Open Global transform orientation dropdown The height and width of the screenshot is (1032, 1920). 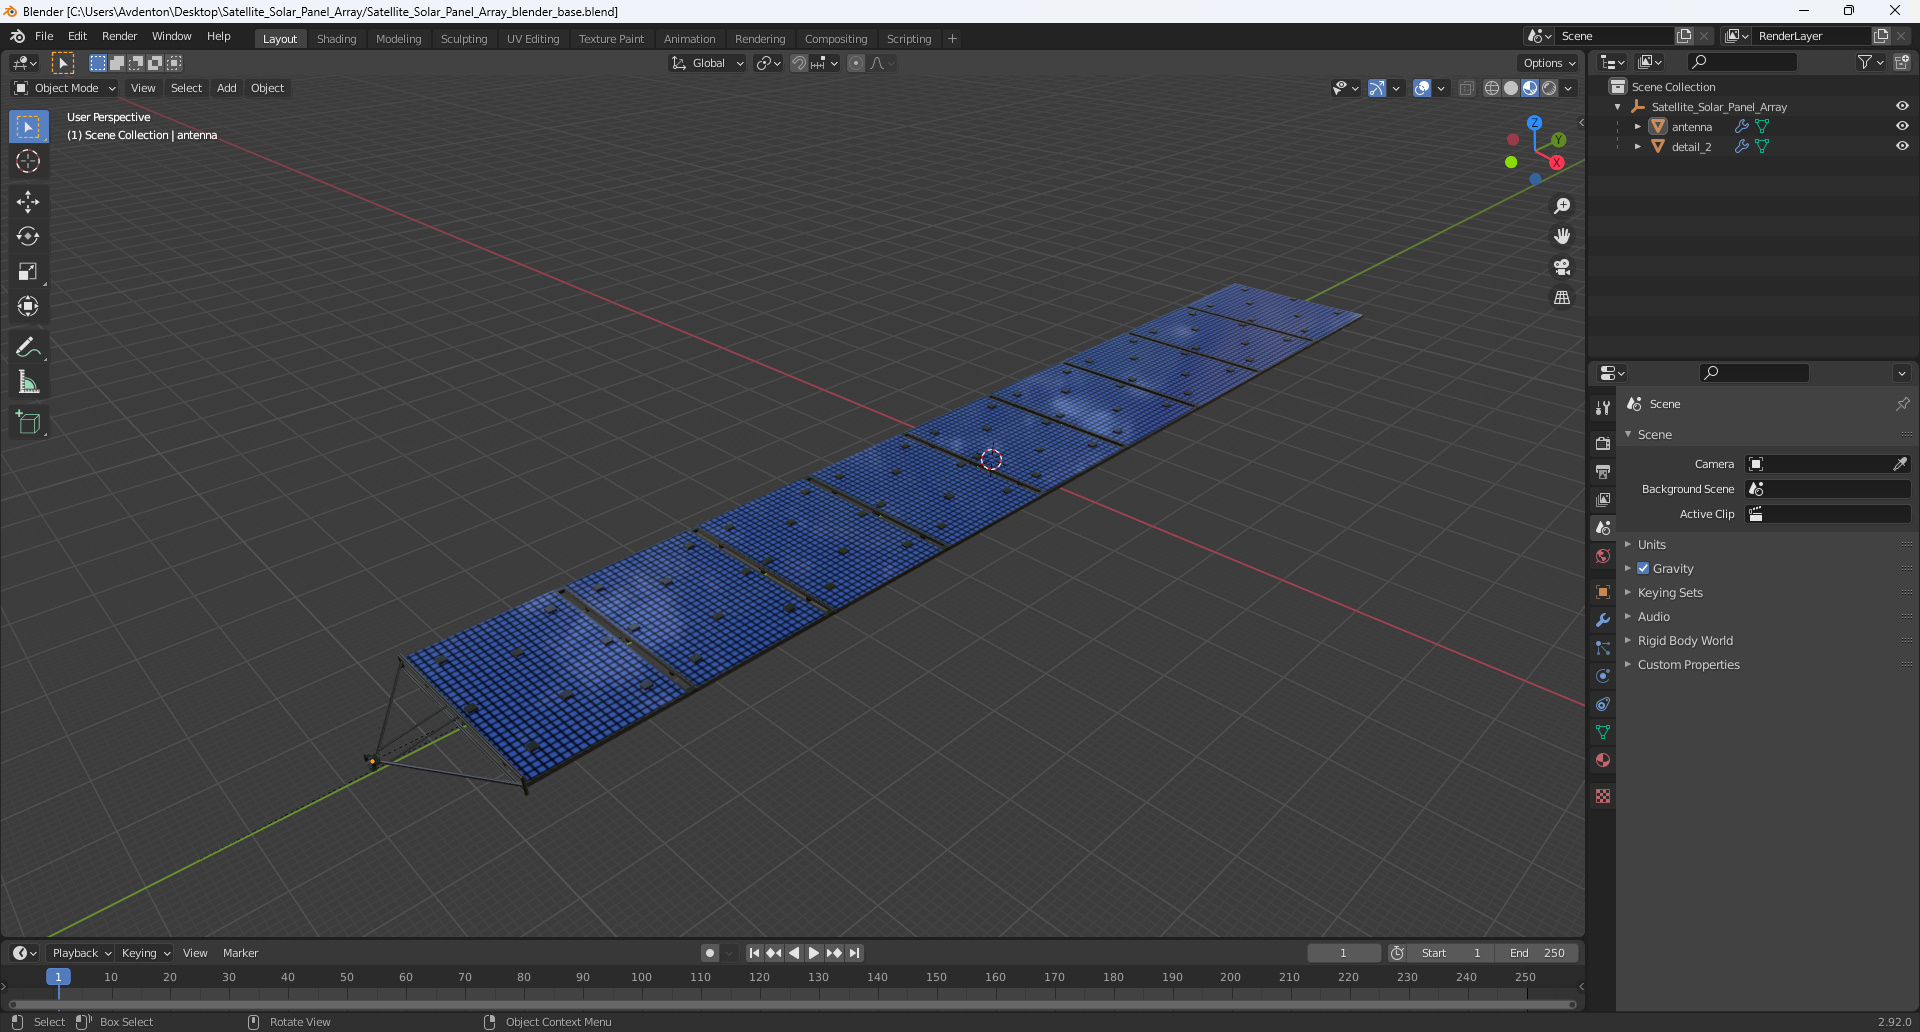point(708,63)
